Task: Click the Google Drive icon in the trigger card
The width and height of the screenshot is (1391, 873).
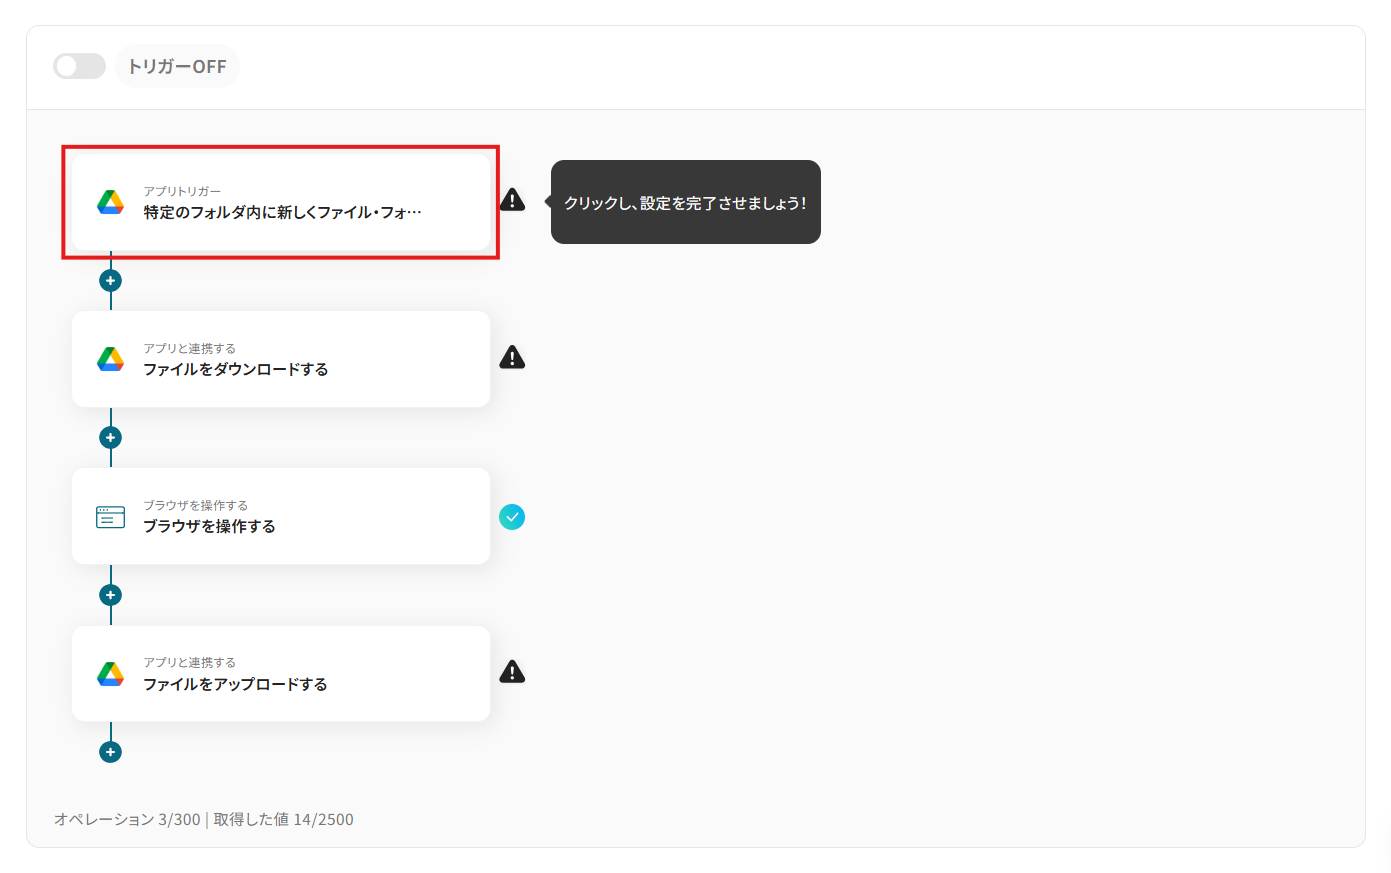Action: [x=110, y=202]
